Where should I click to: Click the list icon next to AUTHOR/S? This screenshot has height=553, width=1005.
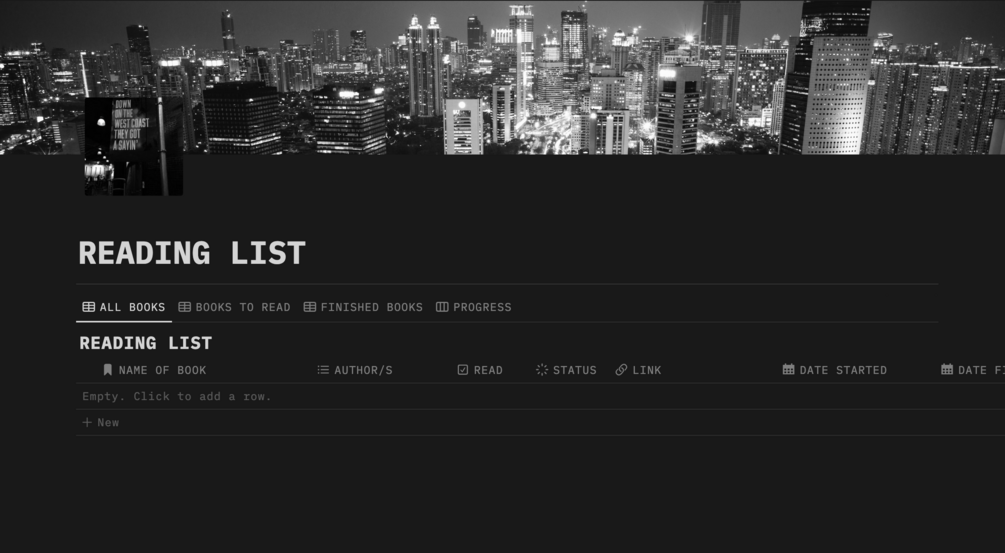[x=323, y=370]
